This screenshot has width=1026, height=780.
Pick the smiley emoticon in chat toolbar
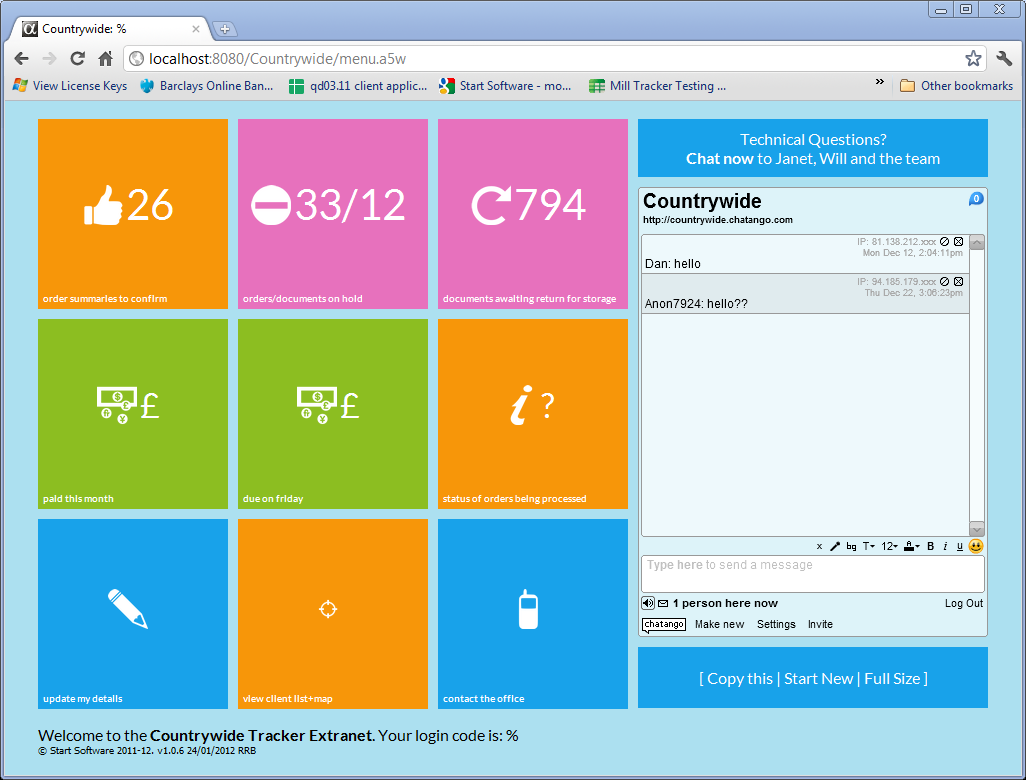click(x=976, y=546)
